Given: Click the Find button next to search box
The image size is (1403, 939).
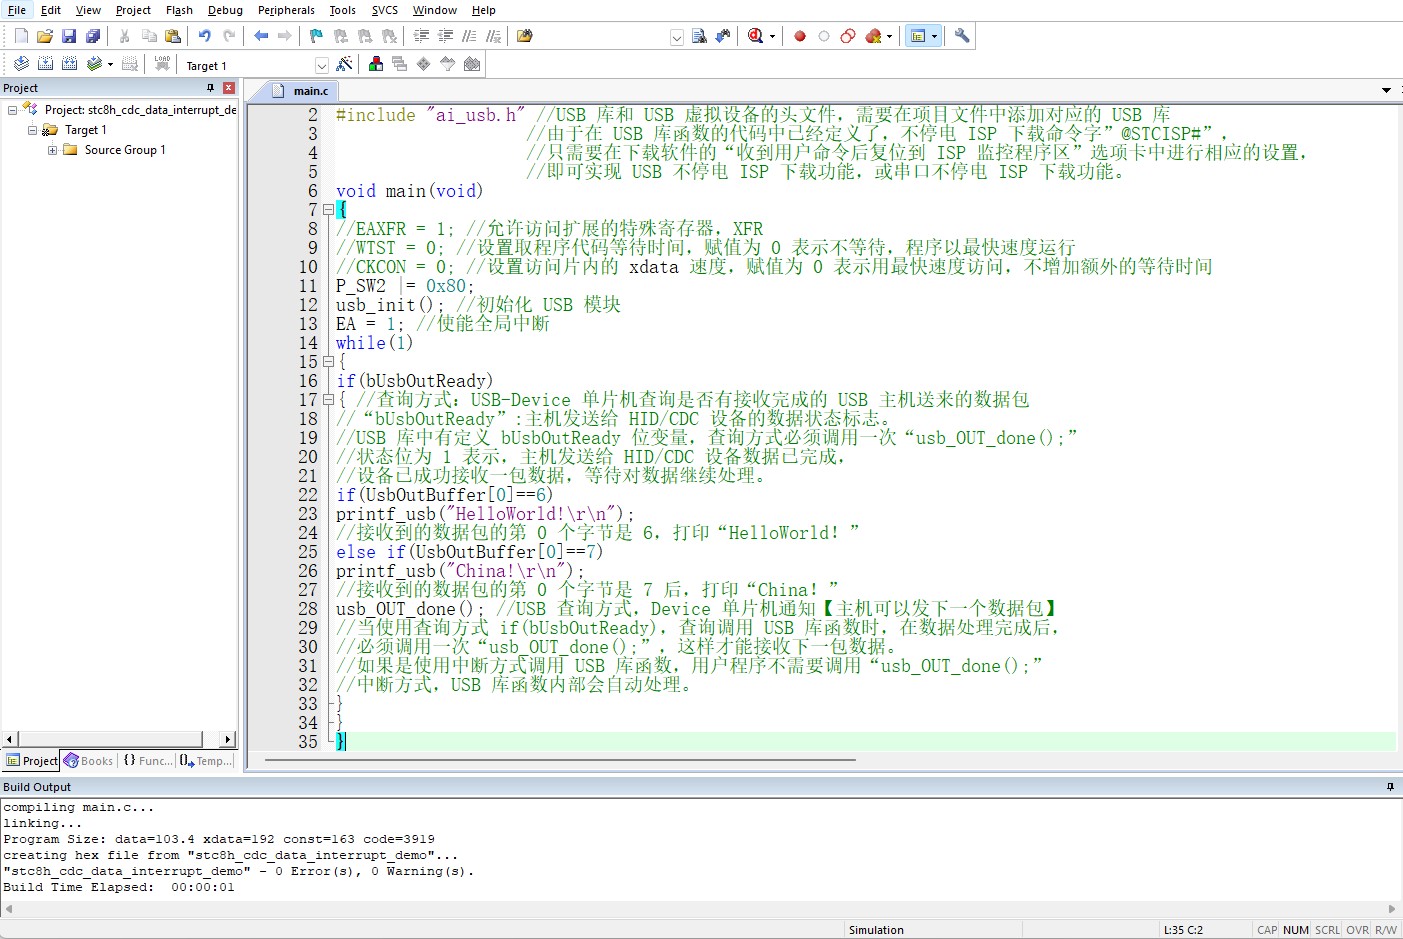Looking at the screenshot, I should pyautogui.click(x=699, y=36).
